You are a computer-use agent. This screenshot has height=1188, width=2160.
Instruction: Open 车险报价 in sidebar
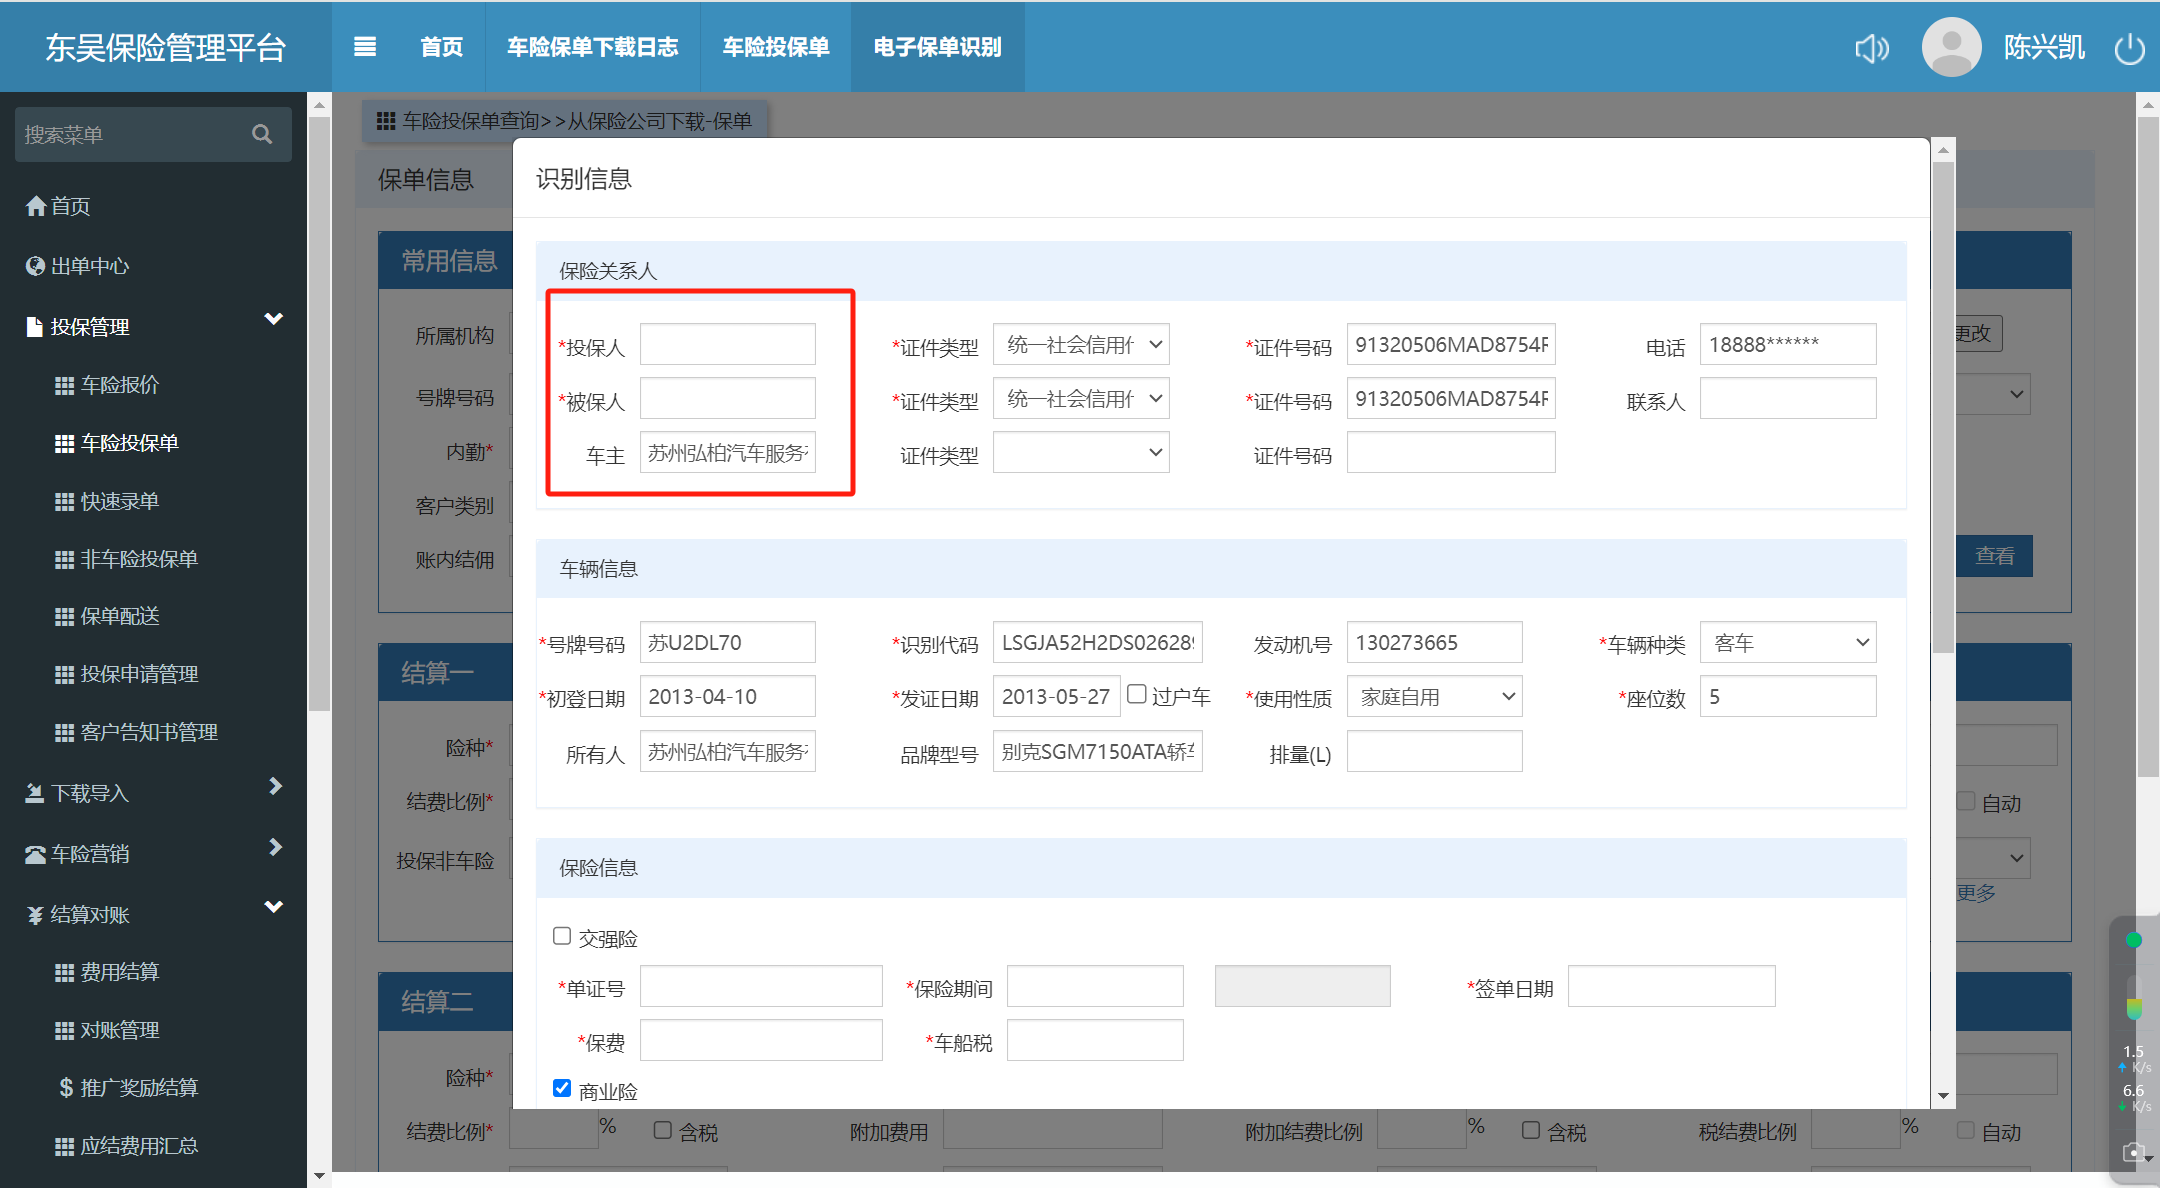(x=119, y=385)
